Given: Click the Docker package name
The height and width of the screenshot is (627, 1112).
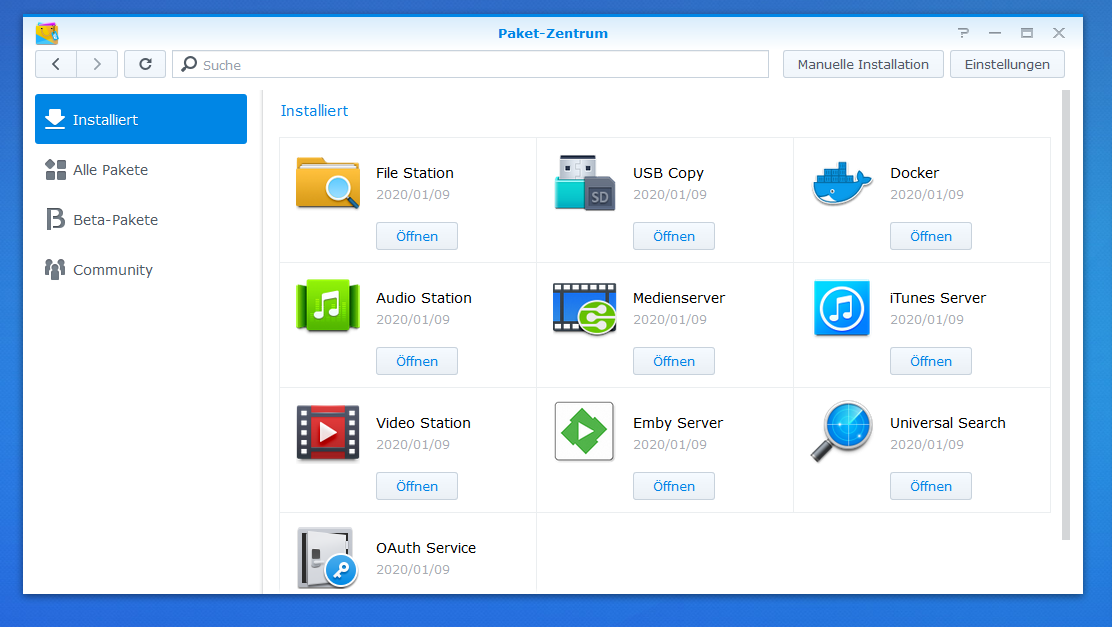Looking at the screenshot, I should pos(914,173).
